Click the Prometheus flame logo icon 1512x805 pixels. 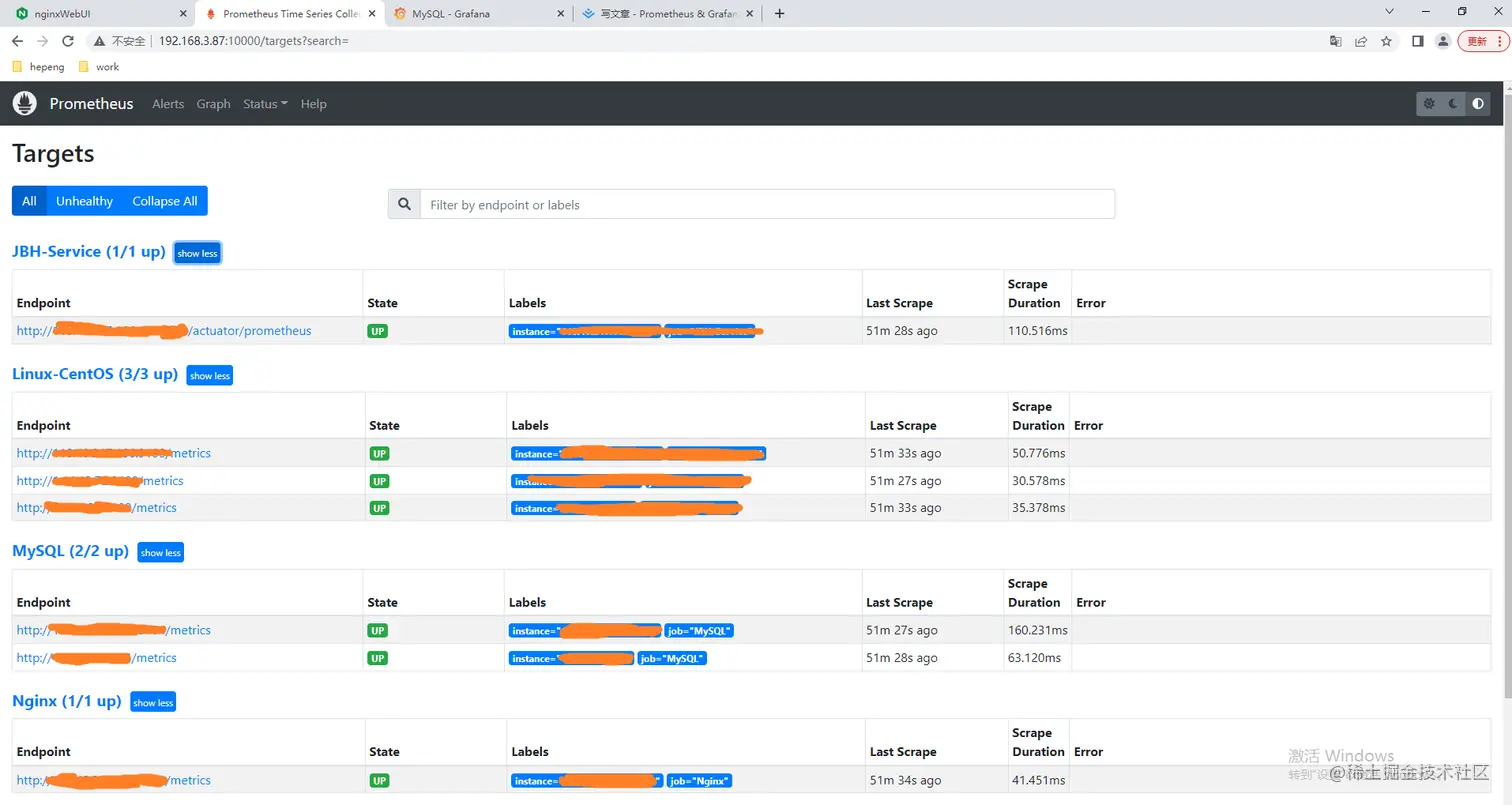pos(25,103)
